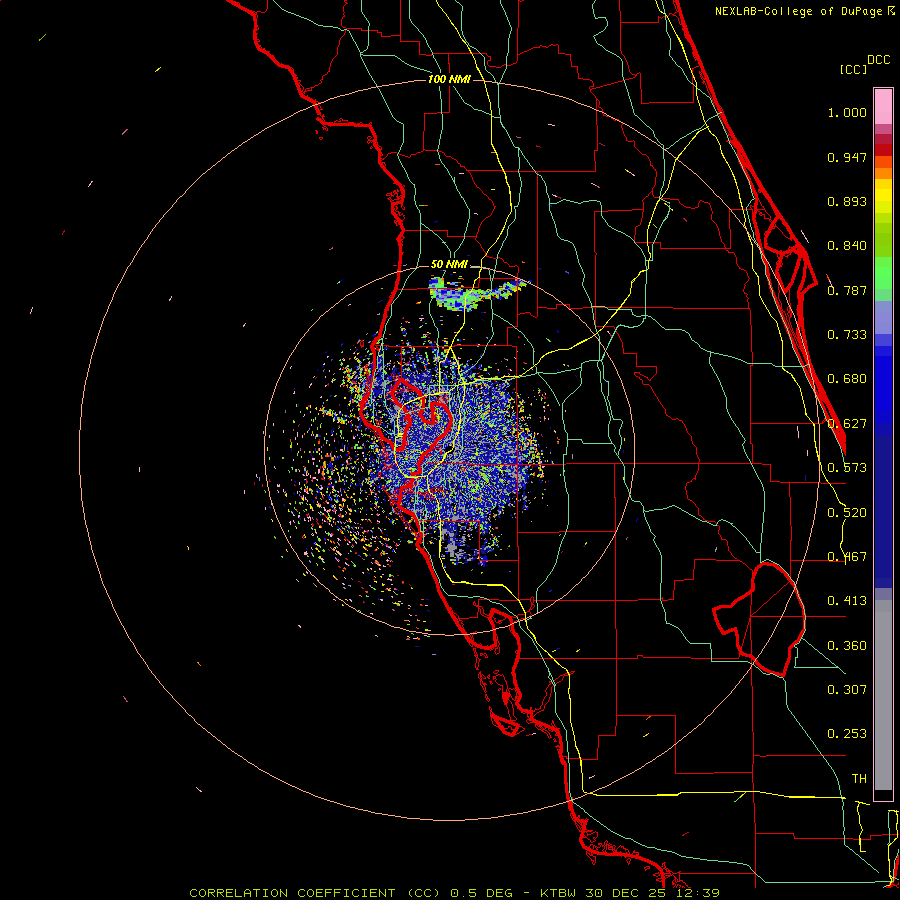The height and width of the screenshot is (900, 900).
Task: Select the 0.680 scale value
Action: (x=847, y=379)
